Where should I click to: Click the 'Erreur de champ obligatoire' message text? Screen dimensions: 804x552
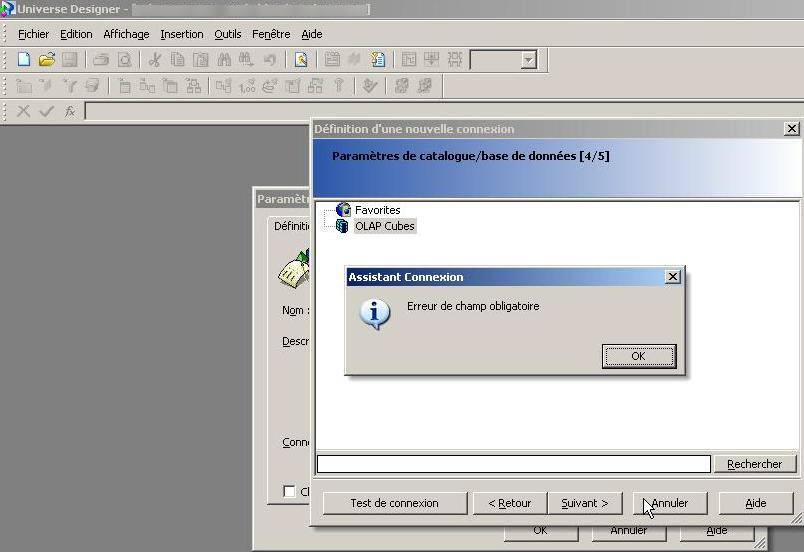pyautogui.click(x=473, y=306)
